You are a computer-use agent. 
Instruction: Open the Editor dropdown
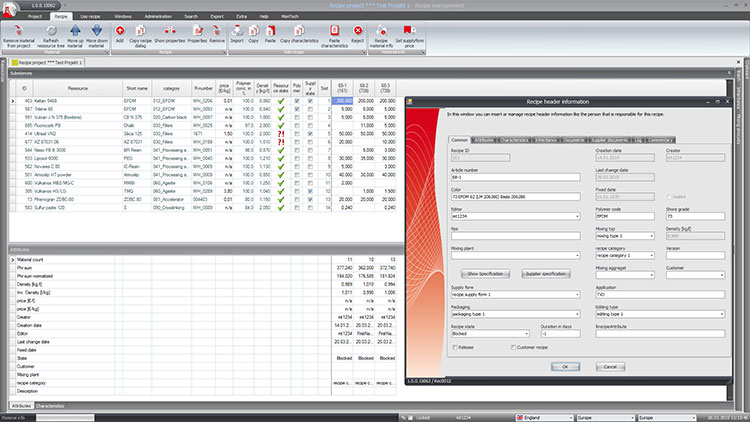[577, 216]
